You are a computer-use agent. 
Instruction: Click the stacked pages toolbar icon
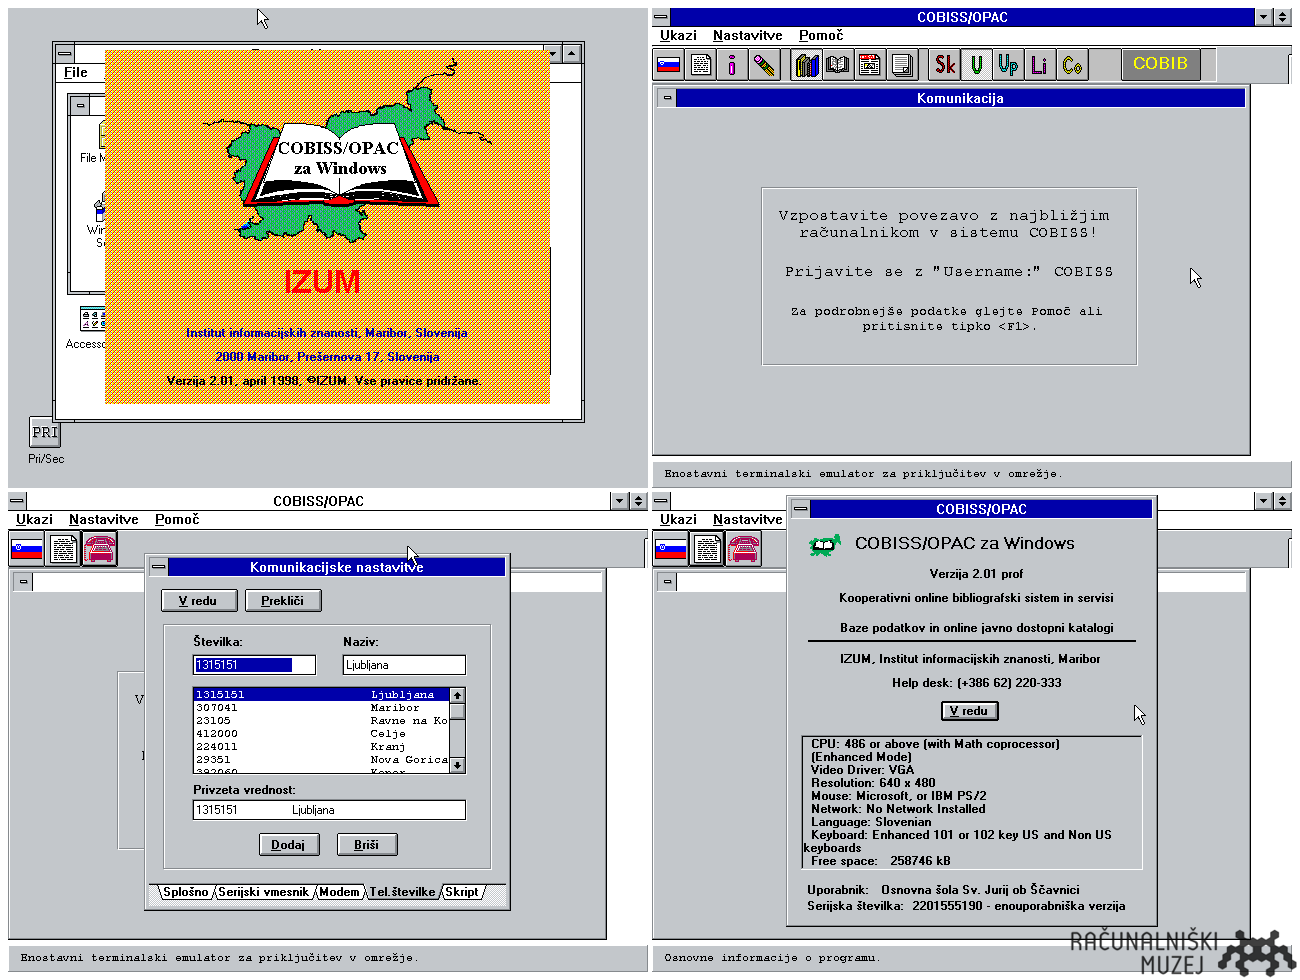click(902, 65)
